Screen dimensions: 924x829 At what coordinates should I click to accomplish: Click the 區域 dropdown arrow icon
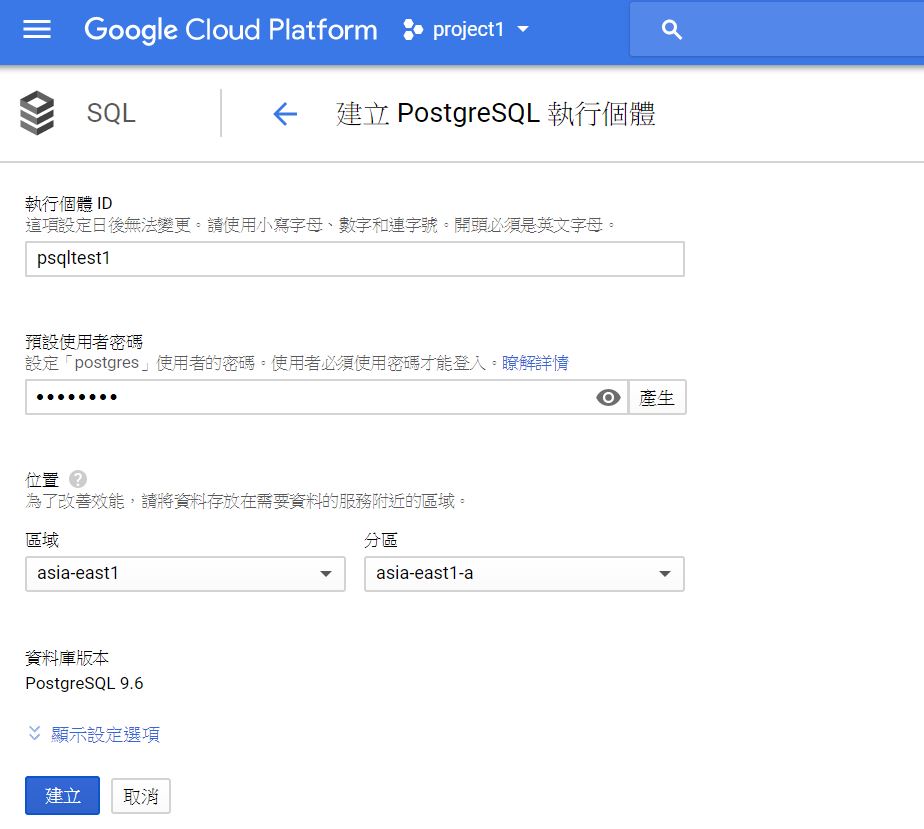click(325, 574)
